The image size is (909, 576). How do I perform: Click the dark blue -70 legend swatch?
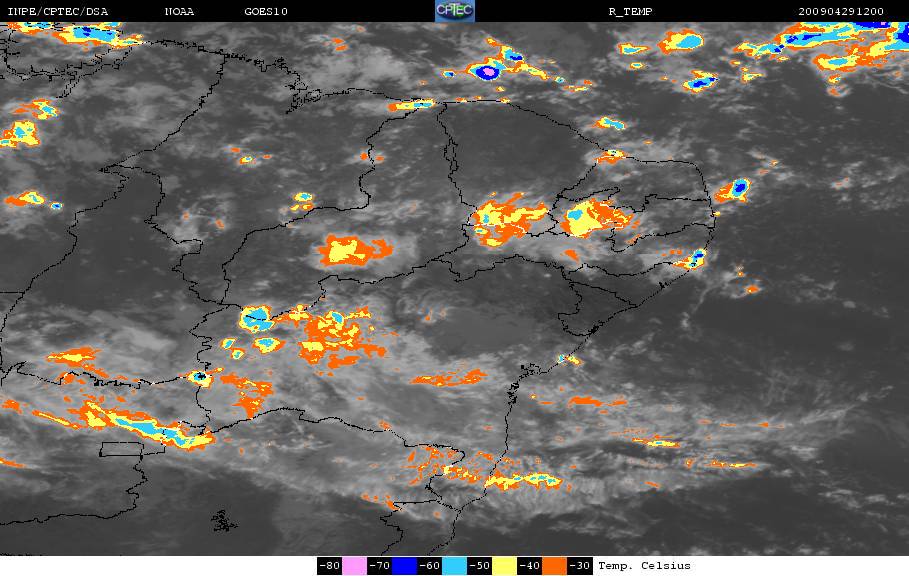pyautogui.click(x=404, y=566)
